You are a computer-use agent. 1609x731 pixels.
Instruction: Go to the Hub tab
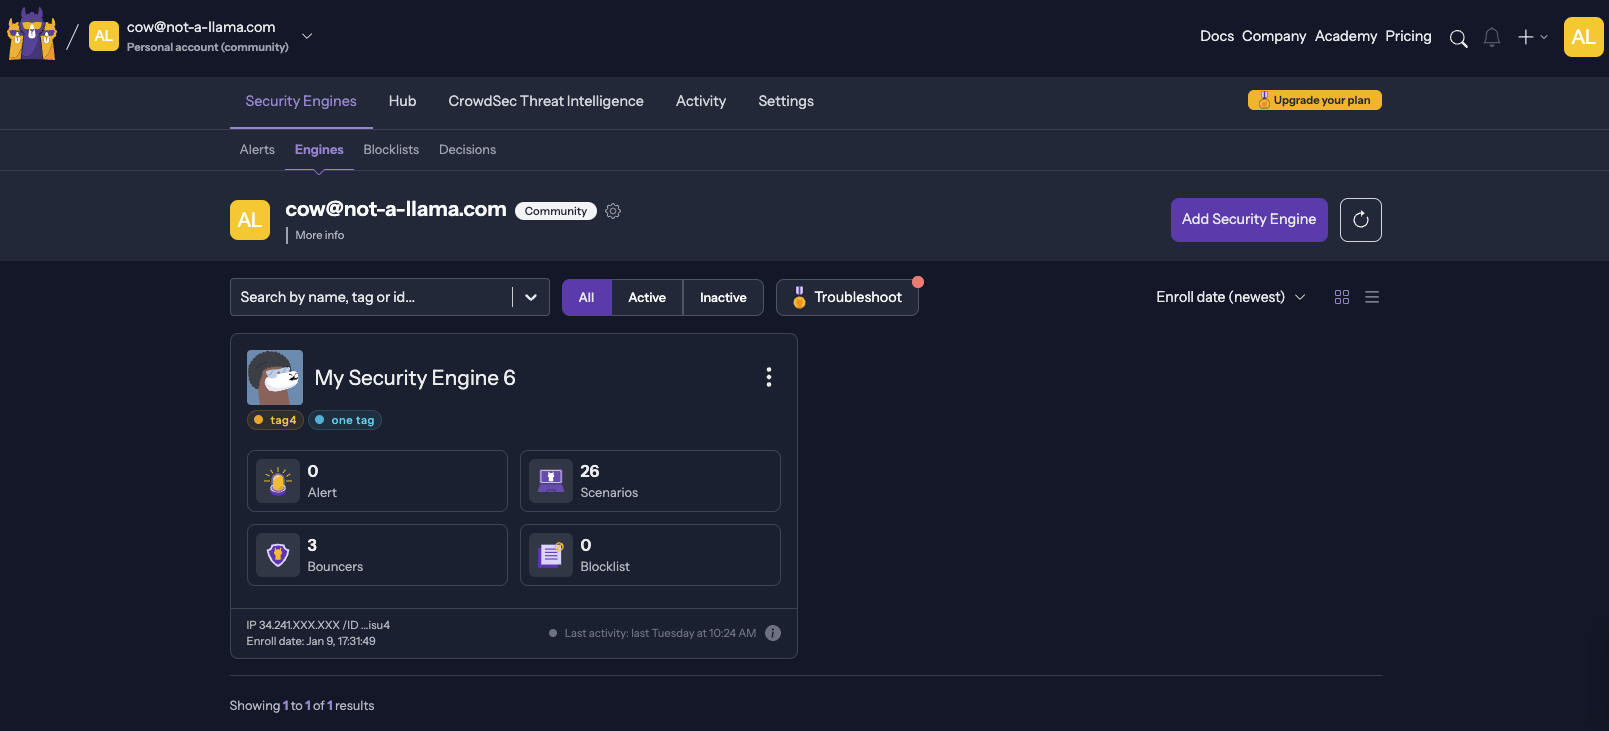point(402,101)
